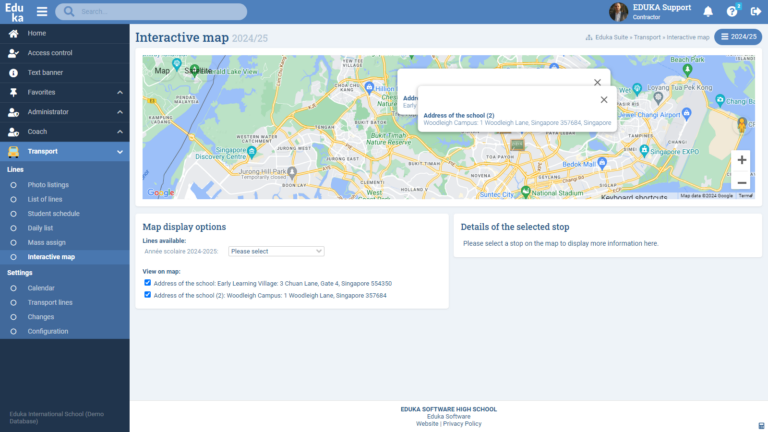Click the Text banner info icon
Image resolution: width=768 pixels, height=432 pixels.
click(13, 72)
